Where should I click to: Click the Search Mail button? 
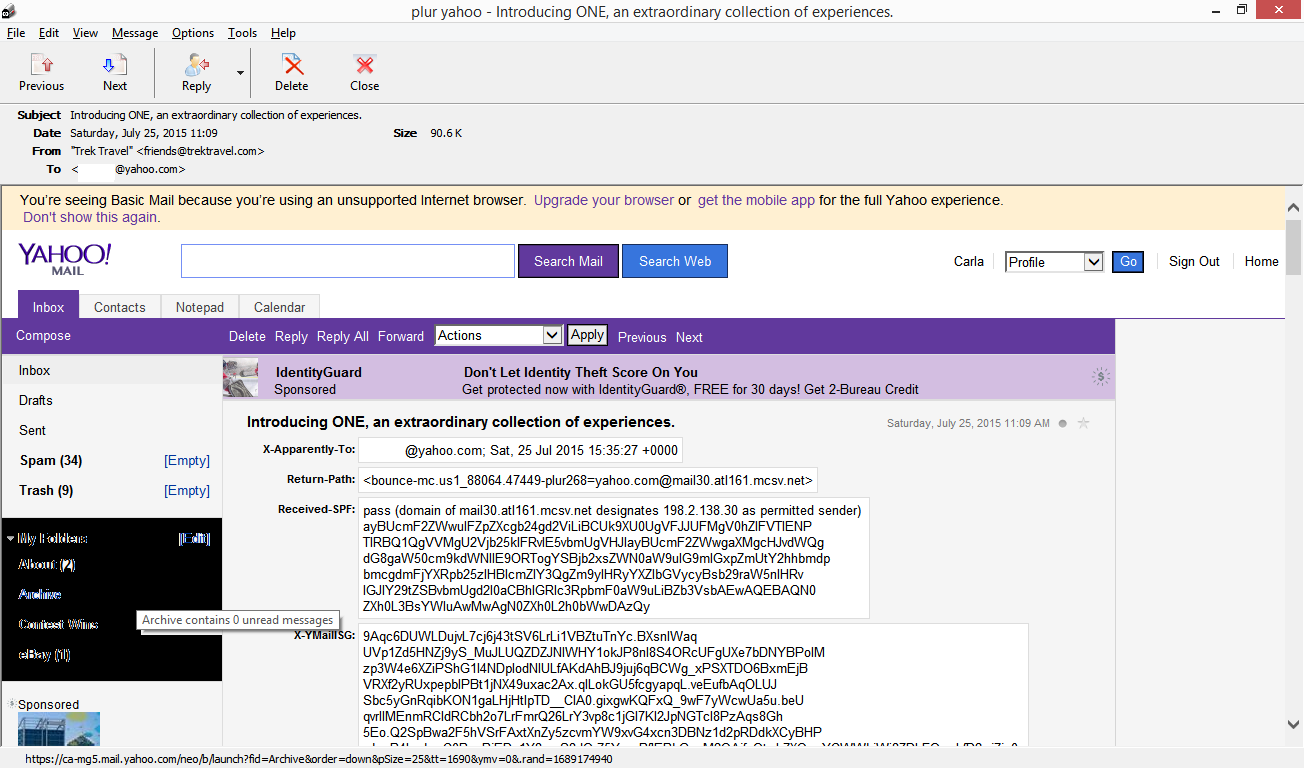[568, 261]
